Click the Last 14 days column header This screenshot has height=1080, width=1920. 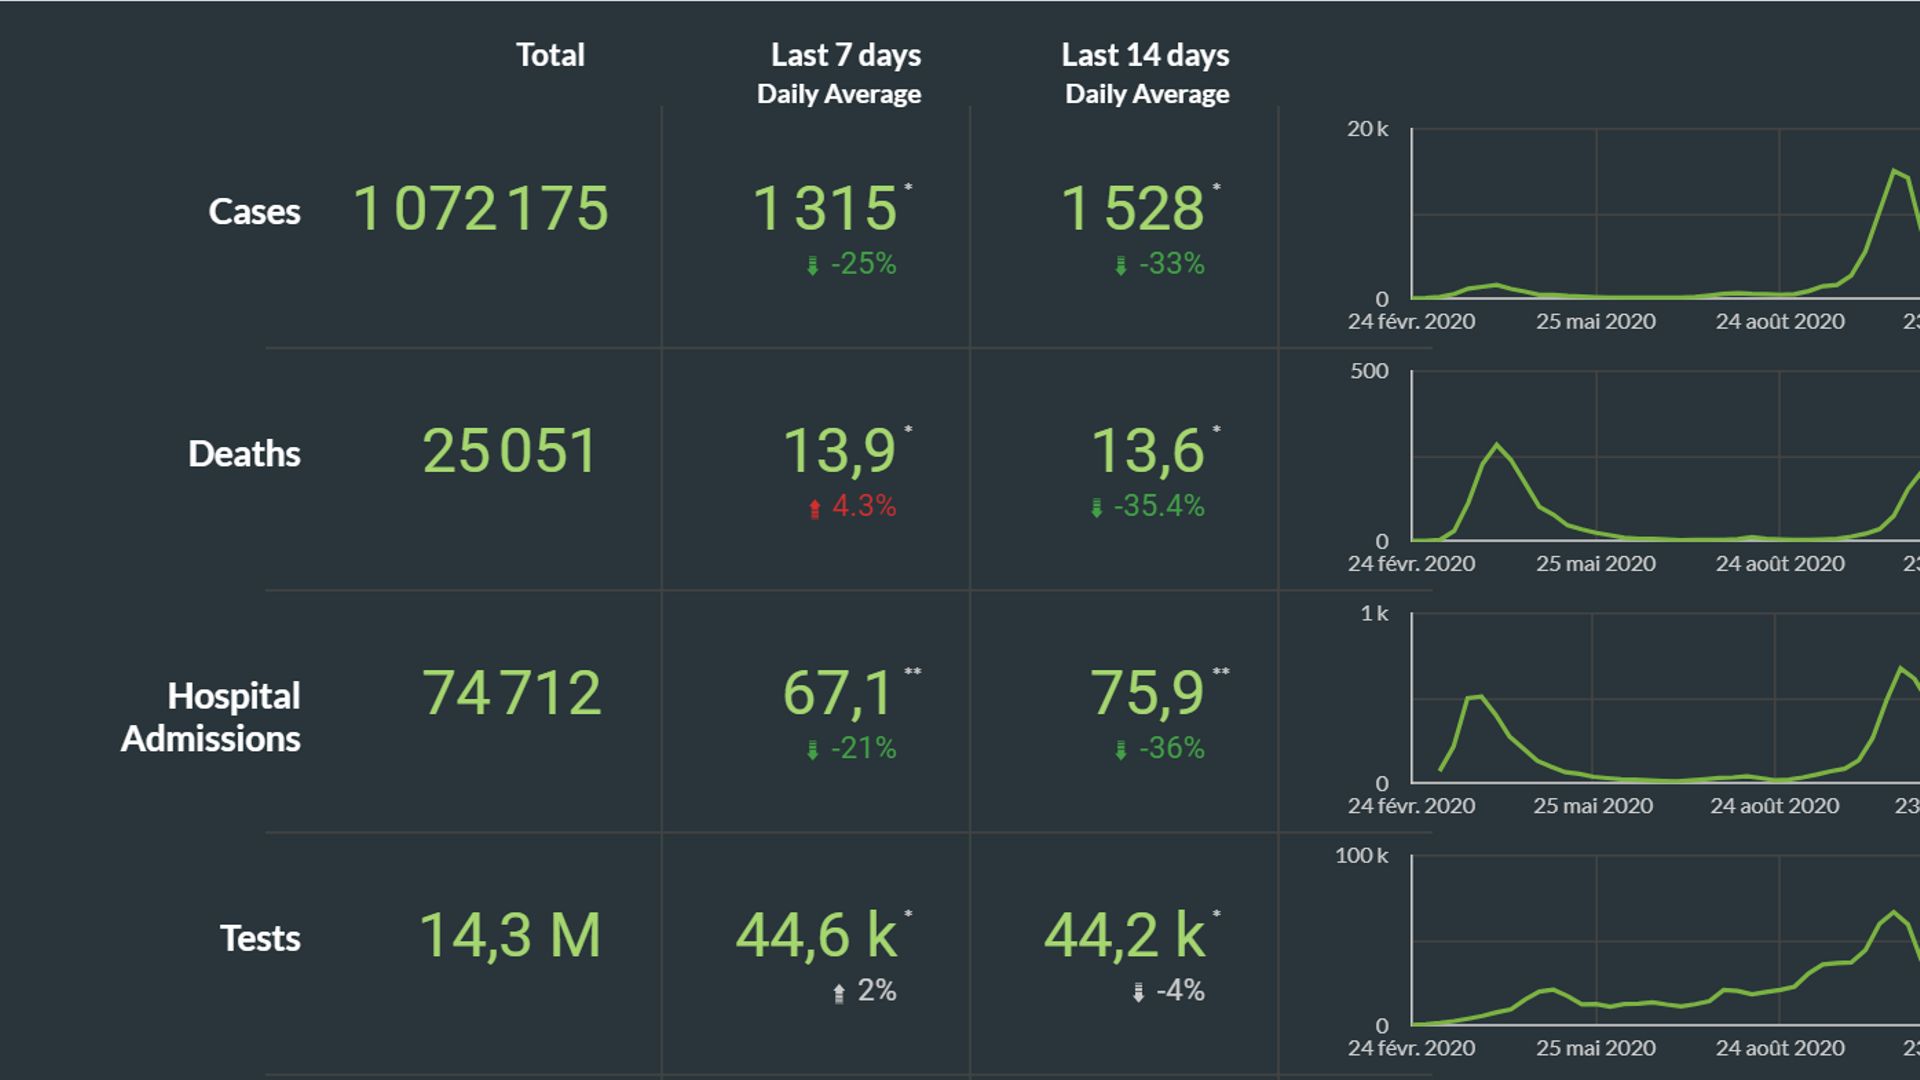(1145, 55)
